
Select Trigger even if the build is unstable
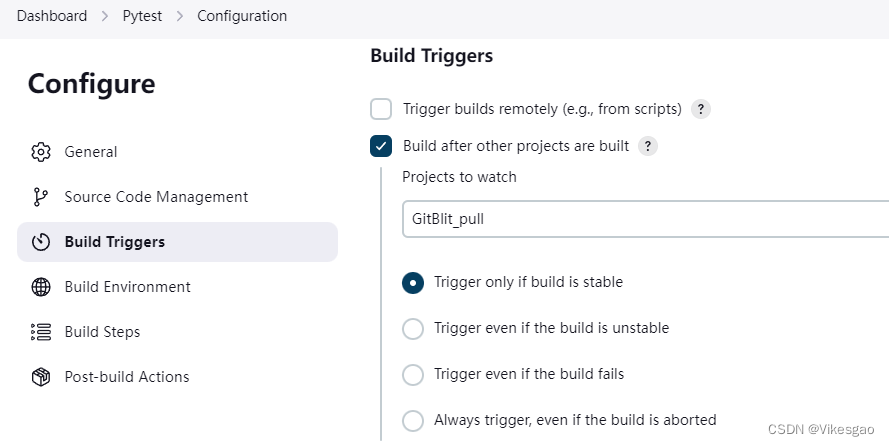click(412, 328)
